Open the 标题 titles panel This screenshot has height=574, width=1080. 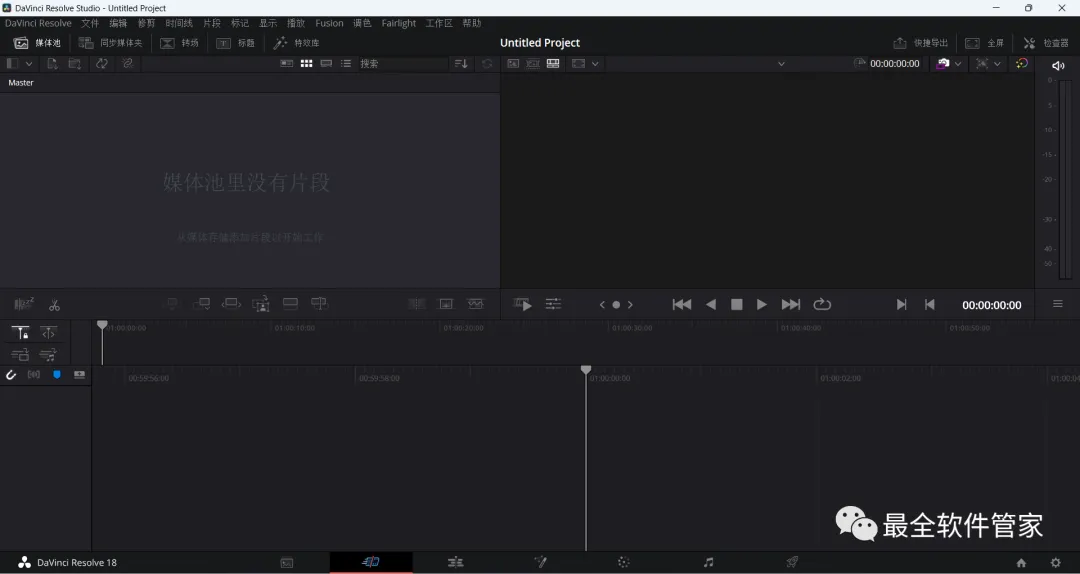coord(236,43)
